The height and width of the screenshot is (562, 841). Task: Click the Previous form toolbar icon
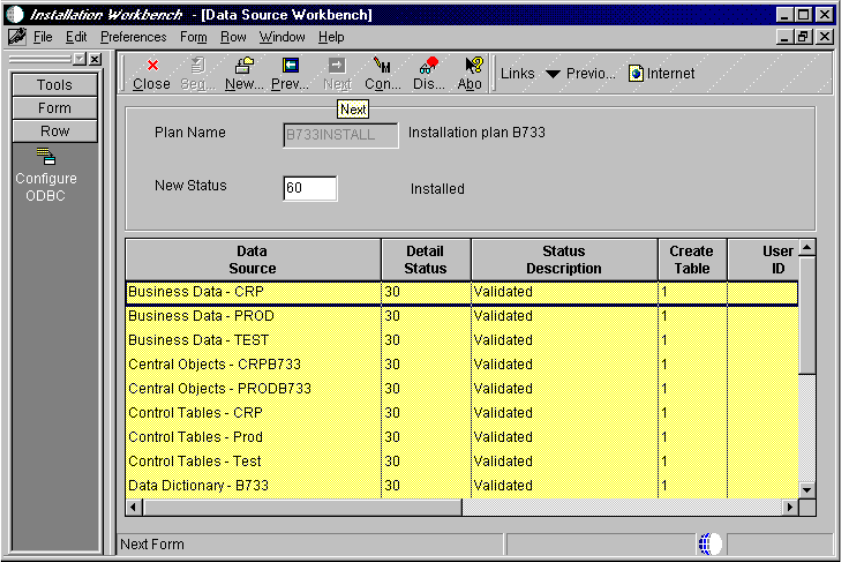pyautogui.click(x=290, y=66)
